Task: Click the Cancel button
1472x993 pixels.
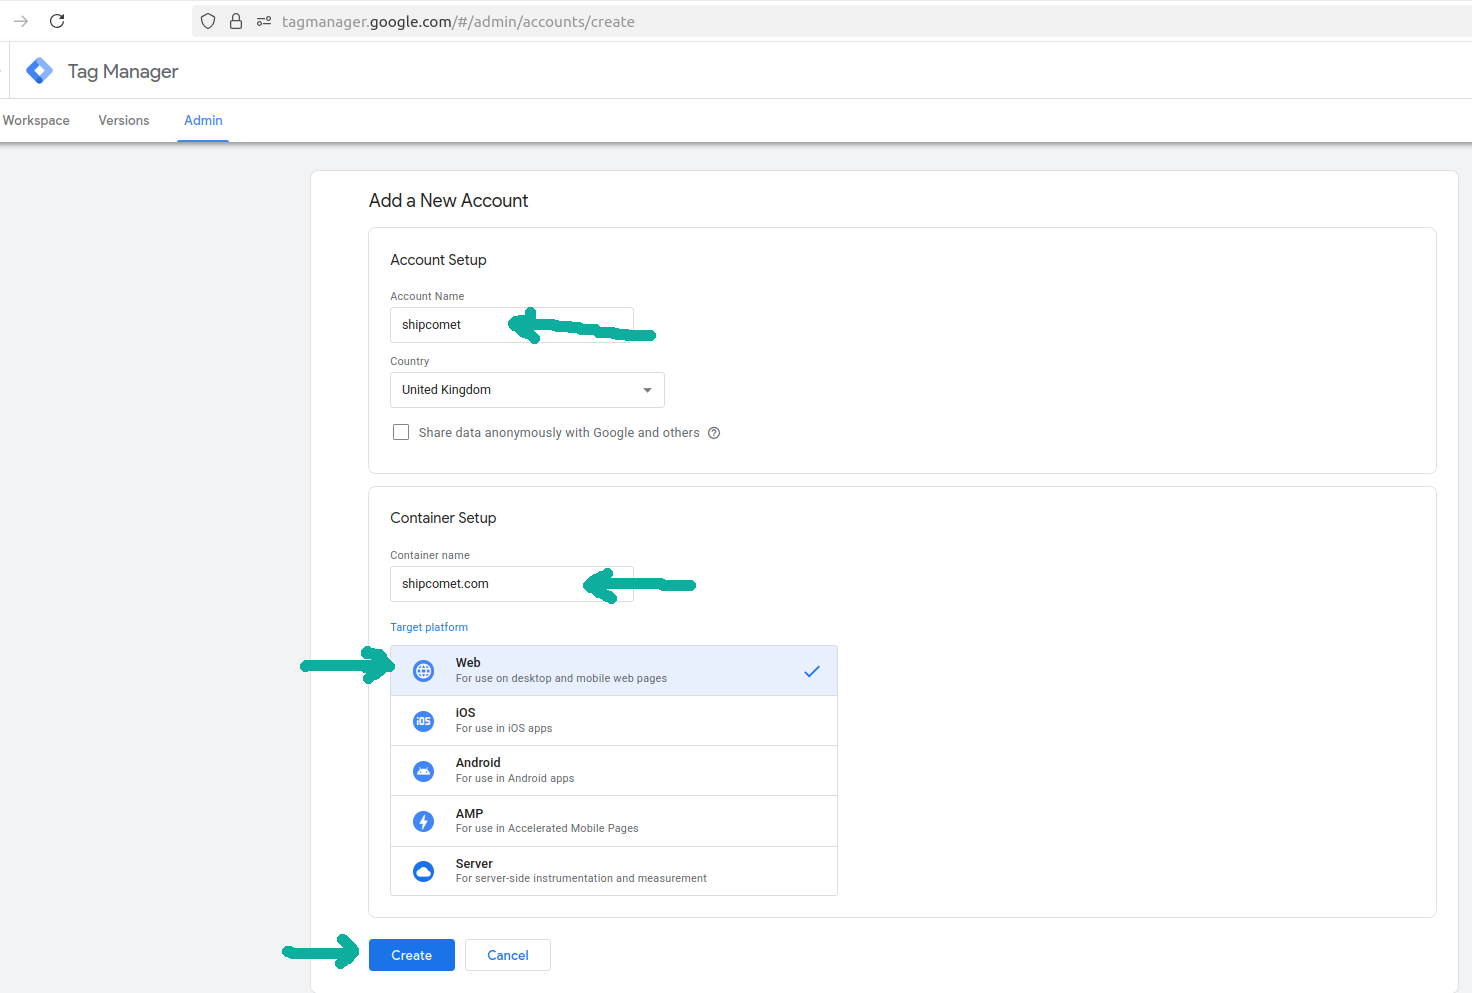Action: [x=508, y=955]
